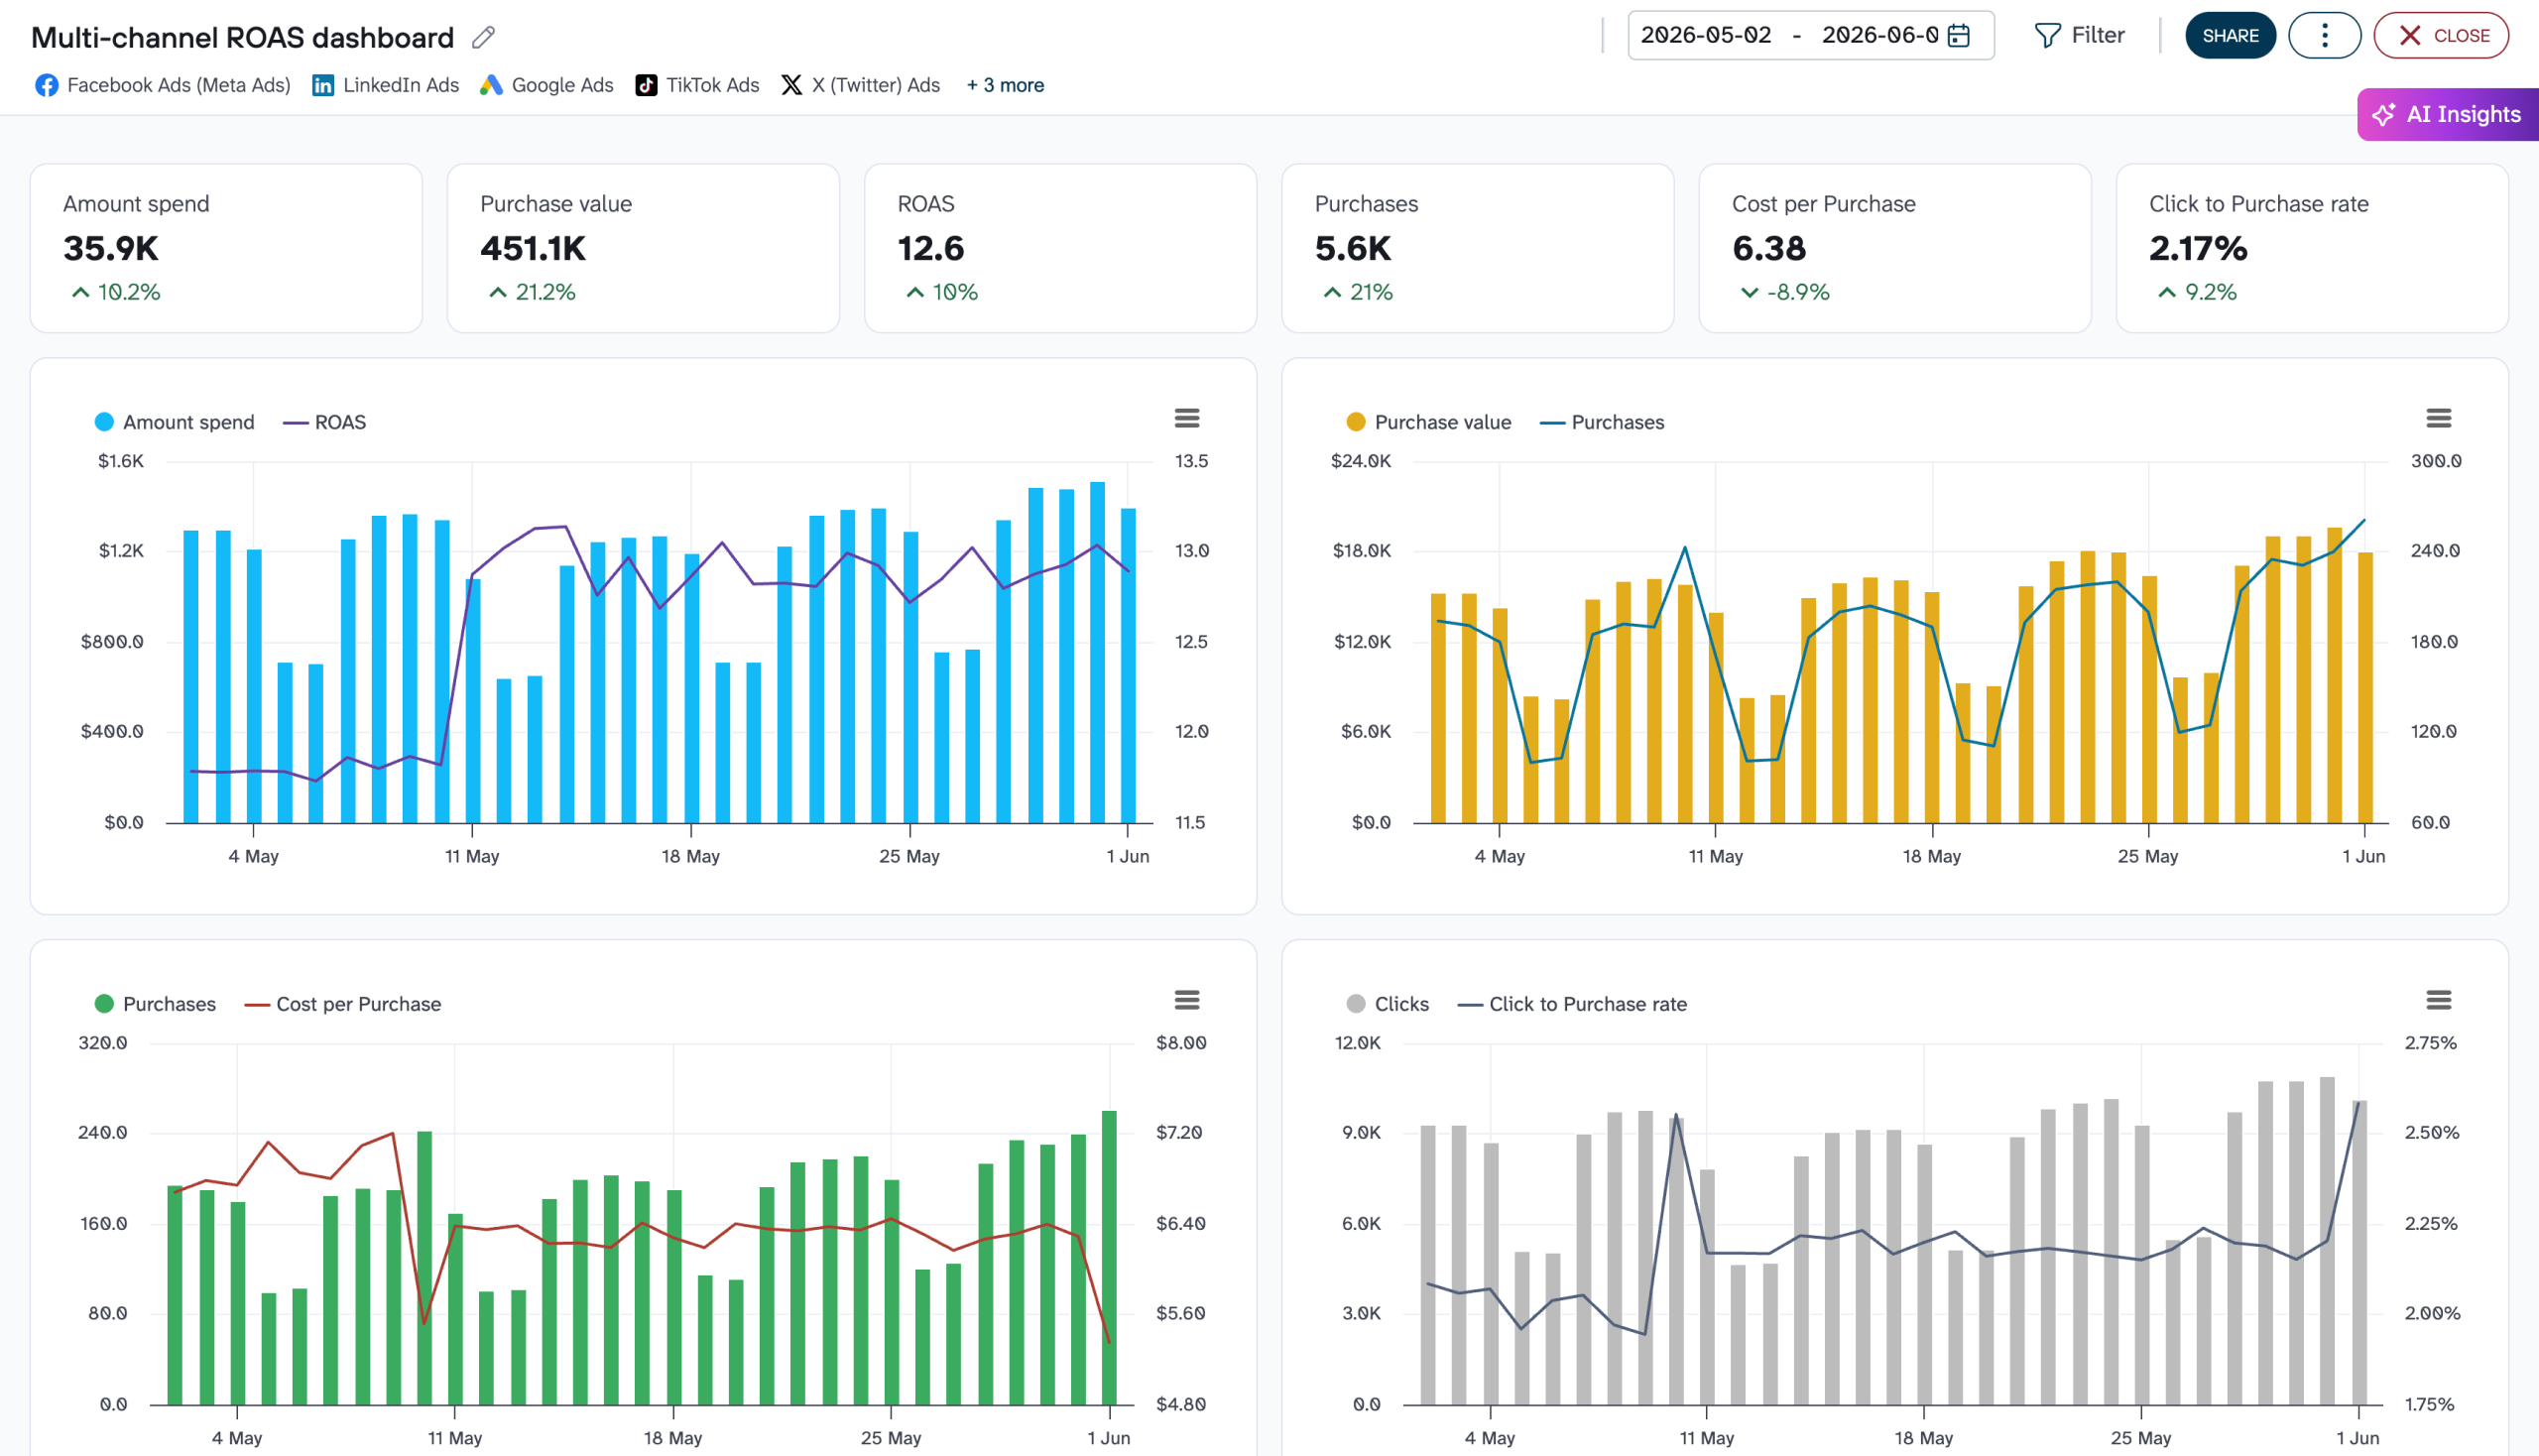
Task: Click the up arrow under Click to Purchase rate
Action: (x=2166, y=293)
